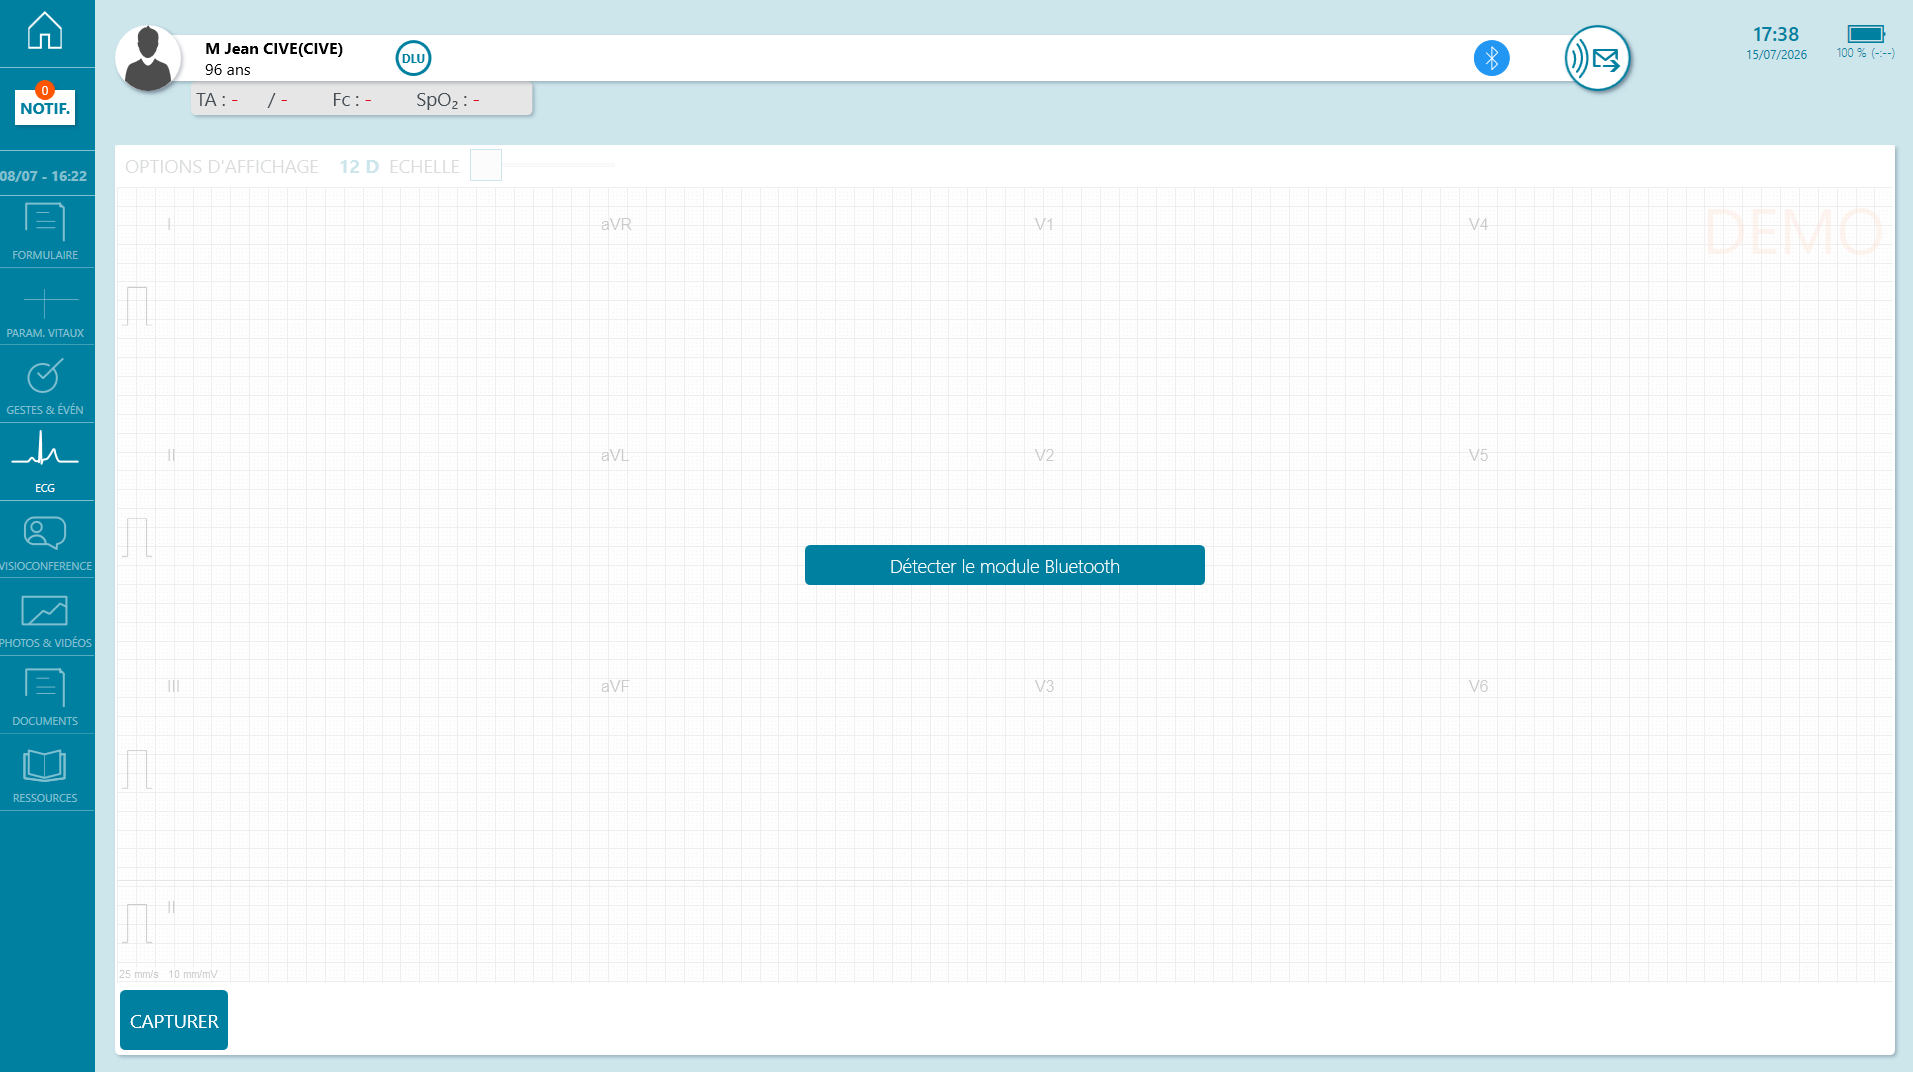Viewport: 1913px width, 1072px height.
Task: Open Gestes & Évén section
Action: 45,387
